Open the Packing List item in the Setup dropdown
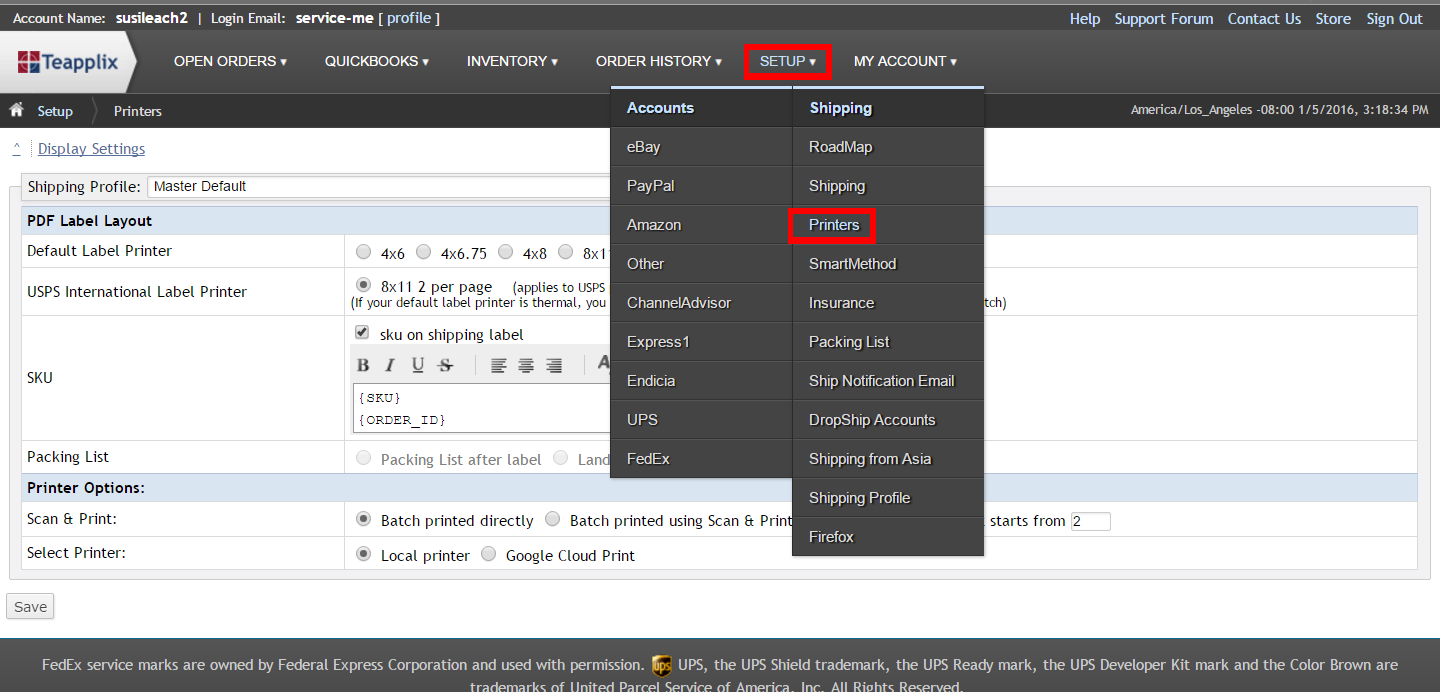Viewport: 1440px width, 692px height. (888, 342)
